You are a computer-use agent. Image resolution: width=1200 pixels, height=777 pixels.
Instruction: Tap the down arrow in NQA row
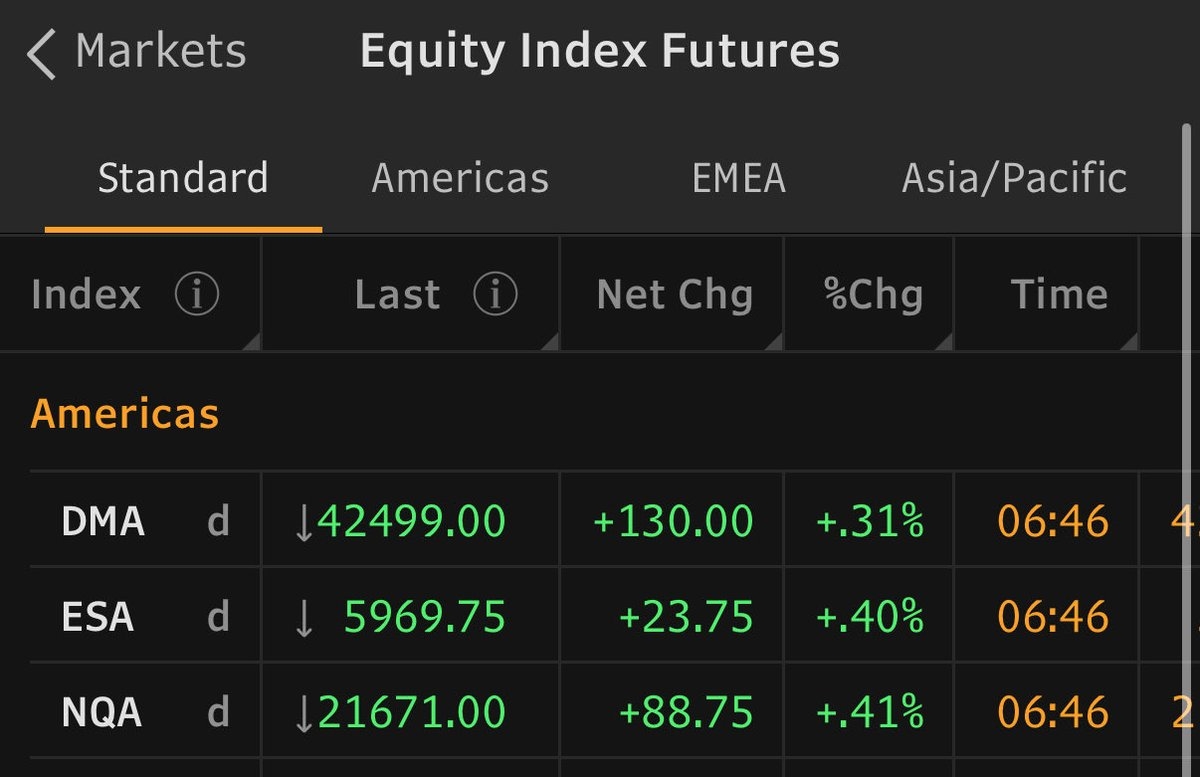pyautogui.click(x=304, y=714)
